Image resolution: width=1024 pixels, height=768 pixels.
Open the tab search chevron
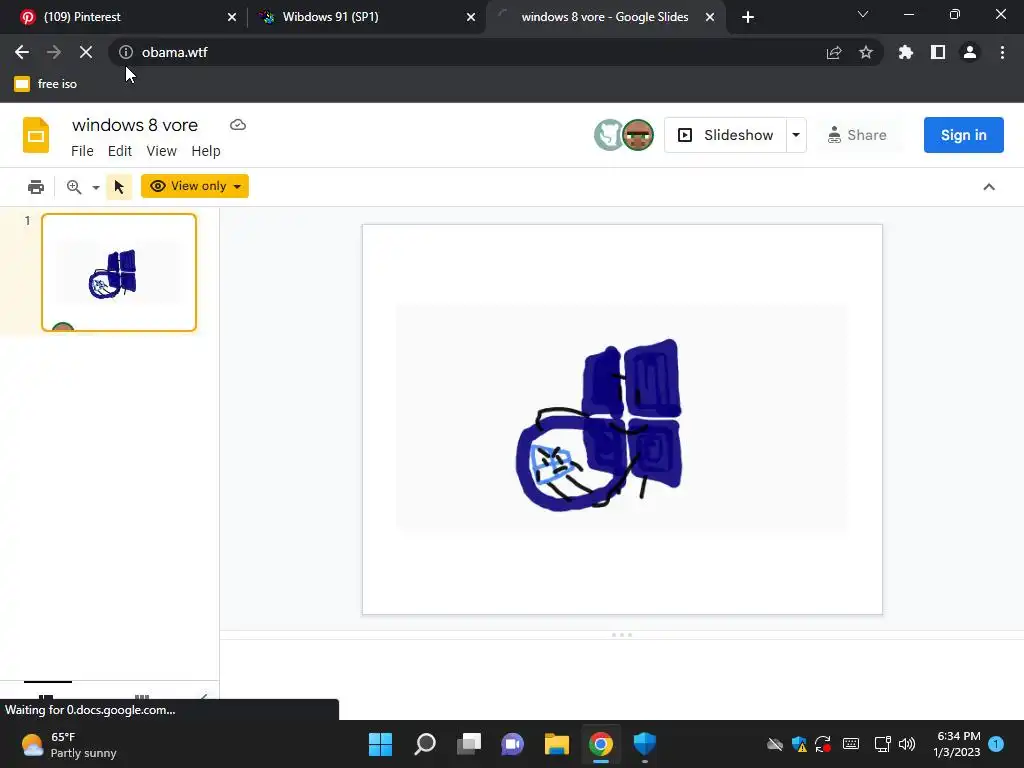tap(863, 14)
